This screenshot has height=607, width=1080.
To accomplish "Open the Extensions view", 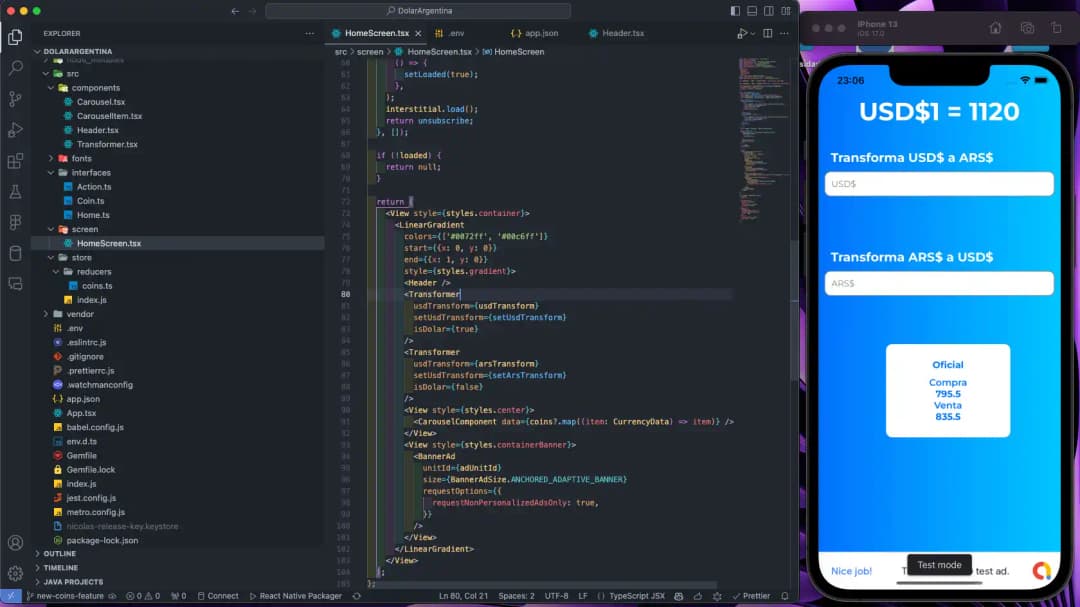I will point(15,161).
